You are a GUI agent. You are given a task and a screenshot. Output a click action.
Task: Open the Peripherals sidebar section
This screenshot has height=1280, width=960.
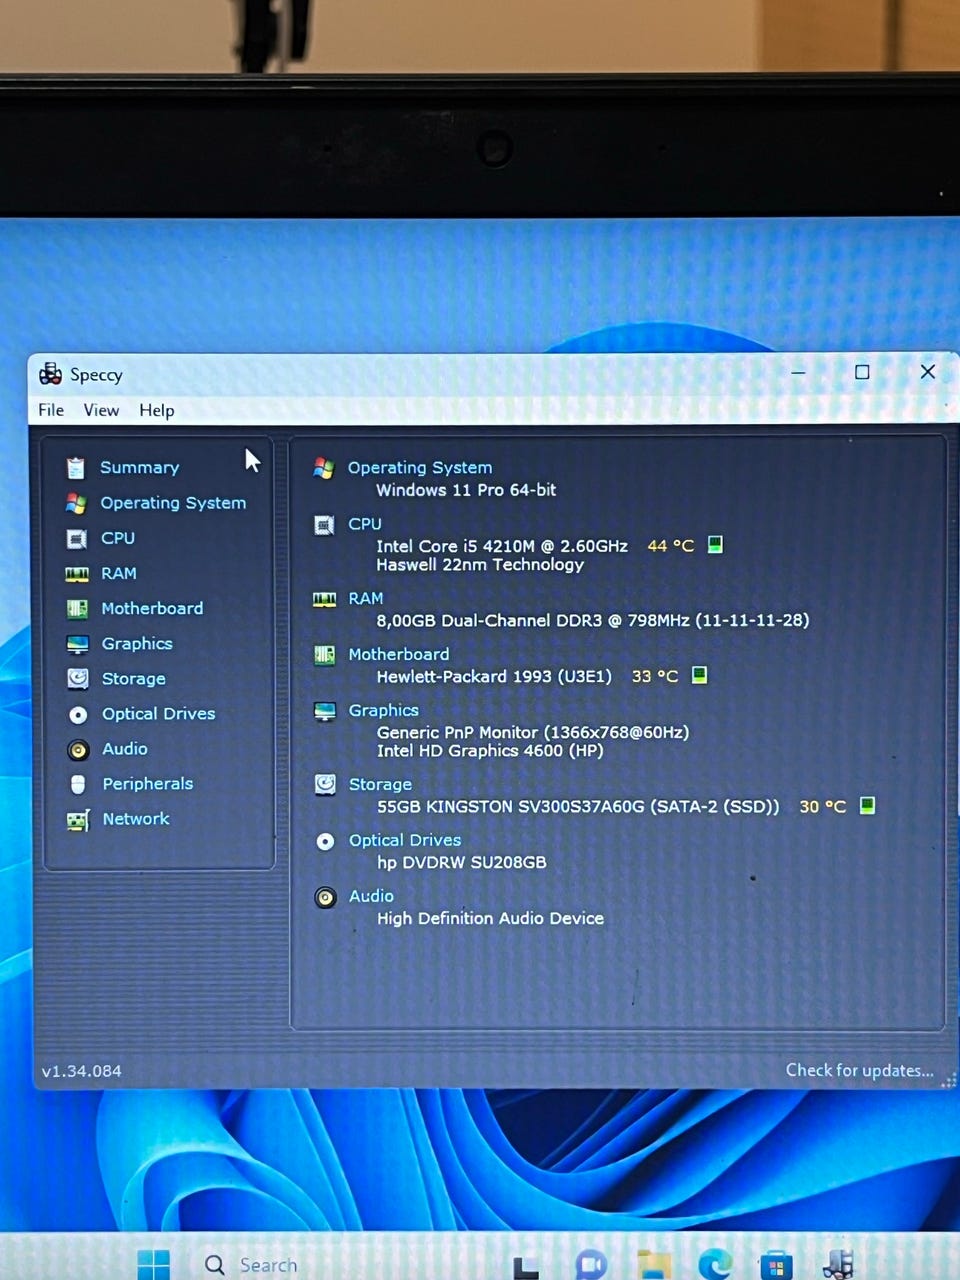coord(148,783)
